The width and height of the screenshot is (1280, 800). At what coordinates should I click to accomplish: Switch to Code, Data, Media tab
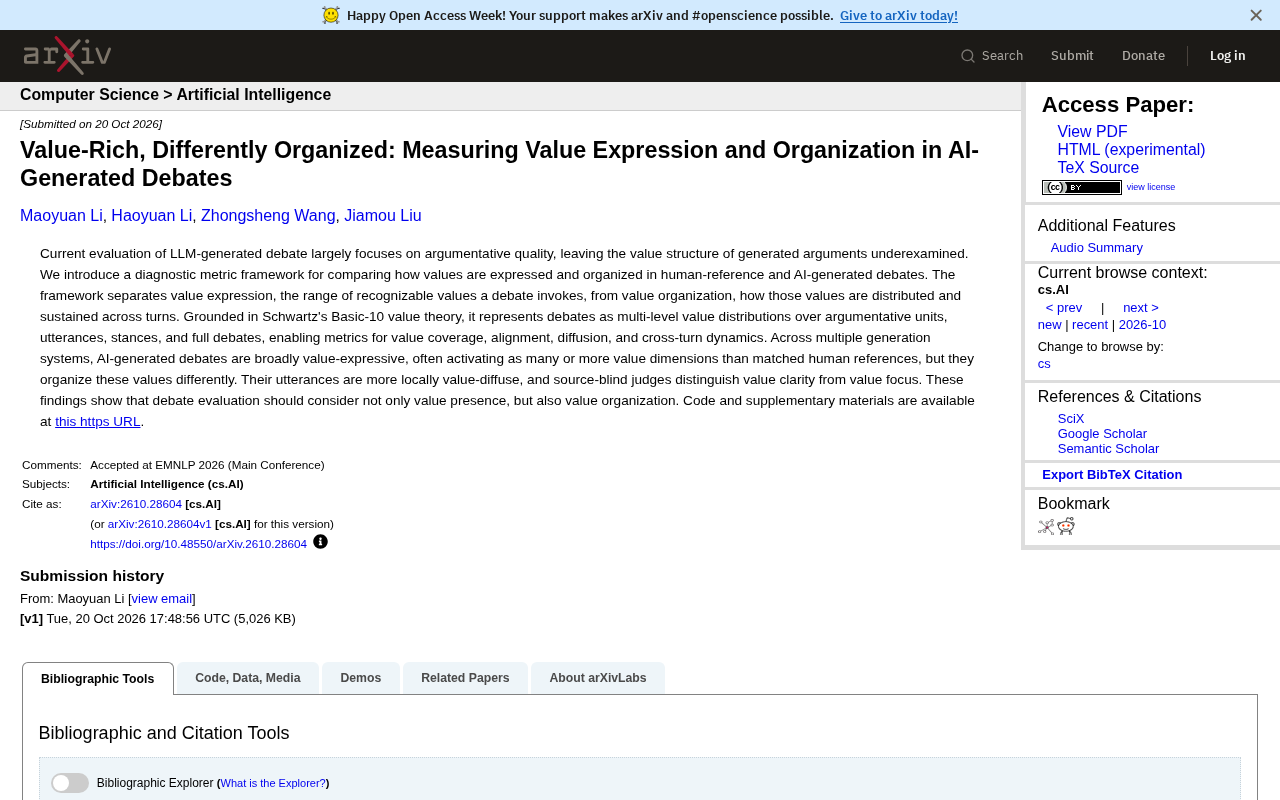248,678
